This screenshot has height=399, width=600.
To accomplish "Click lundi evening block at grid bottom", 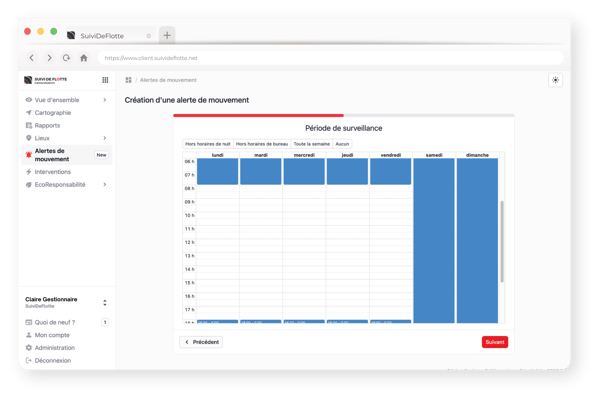I will point(217,321).
